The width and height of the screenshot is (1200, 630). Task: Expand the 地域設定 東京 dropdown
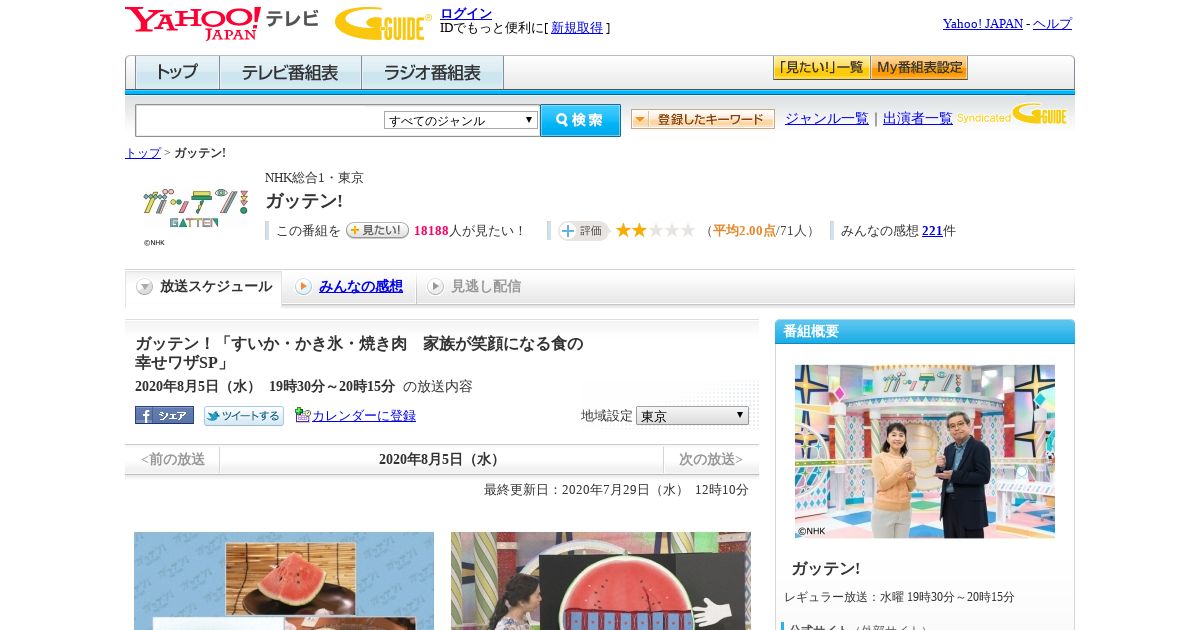point(692,415)
